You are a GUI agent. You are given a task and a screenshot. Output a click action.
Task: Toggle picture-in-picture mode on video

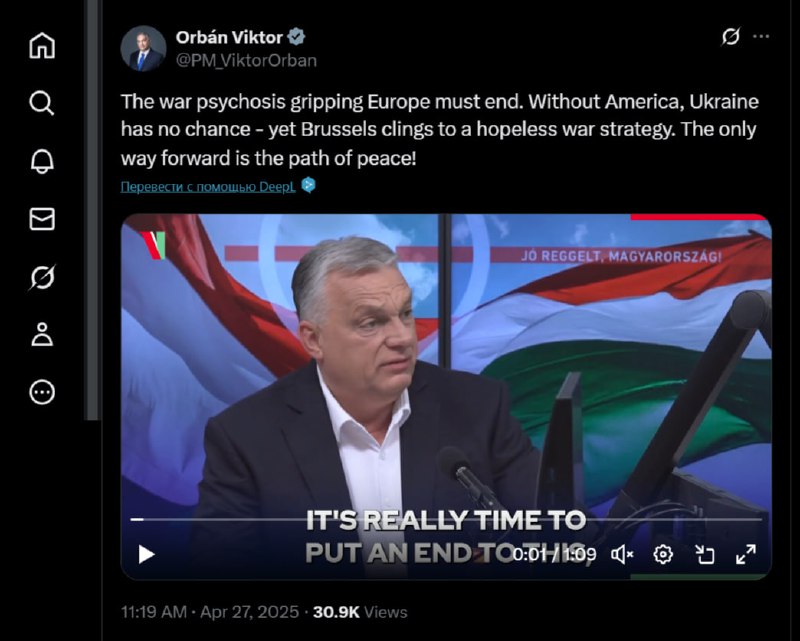(x=705, y=554)
